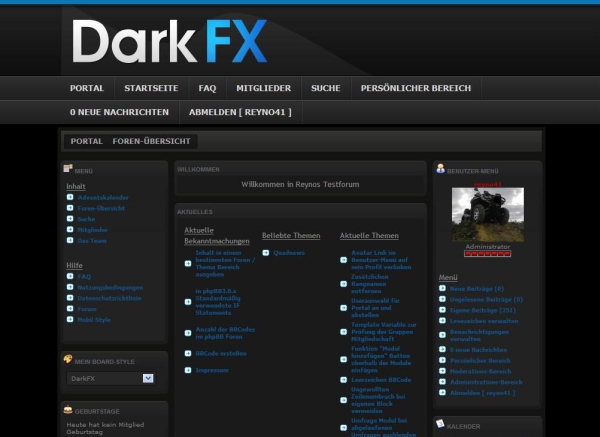Open the Mitglieder menu item
600x437 pixels.
pos(257,88)
